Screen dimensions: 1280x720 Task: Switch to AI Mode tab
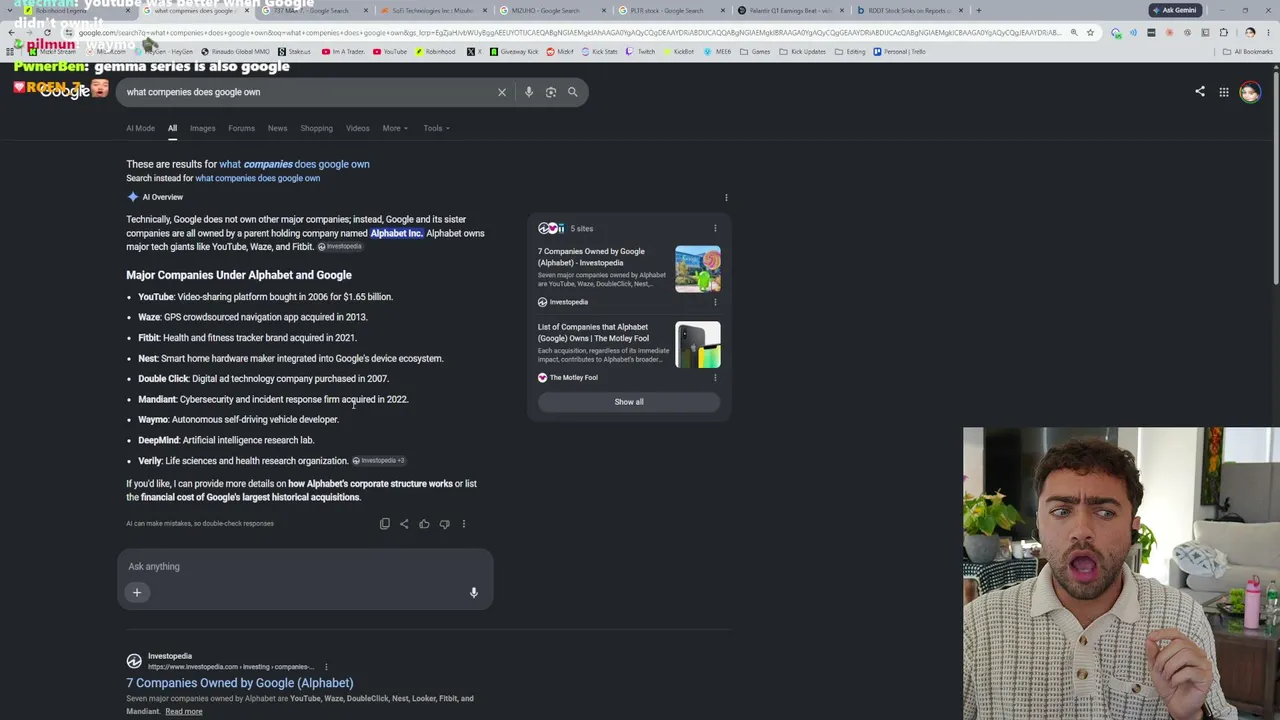coord(140,128)
